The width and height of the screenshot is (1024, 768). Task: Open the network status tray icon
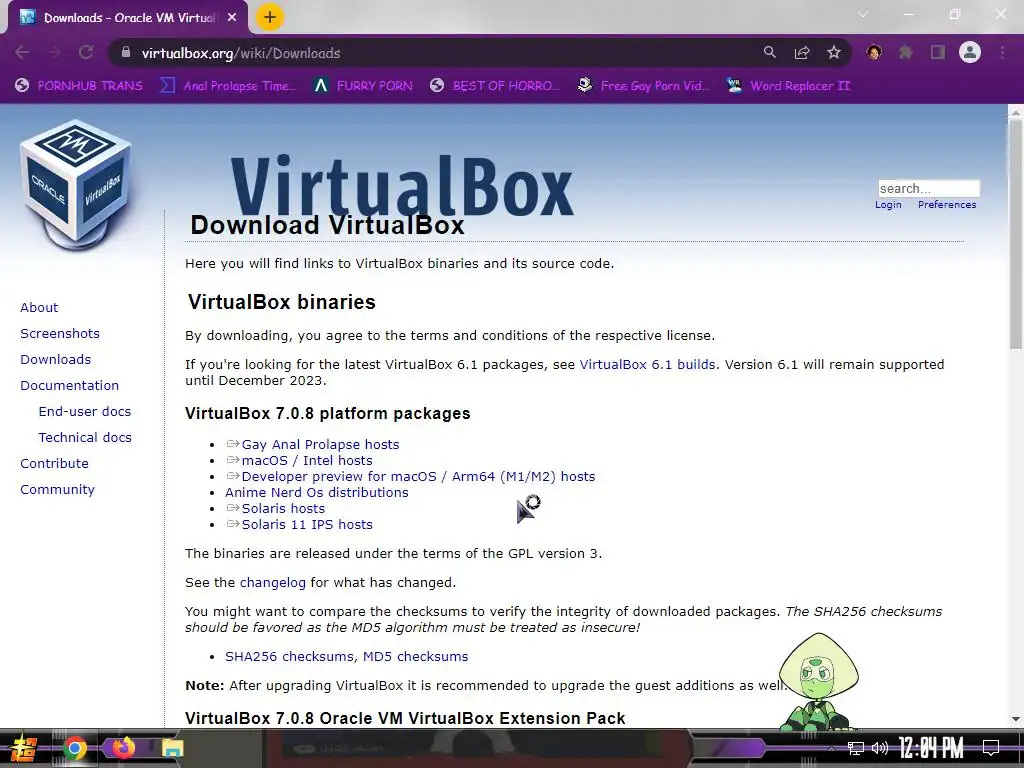click(856, 748)
